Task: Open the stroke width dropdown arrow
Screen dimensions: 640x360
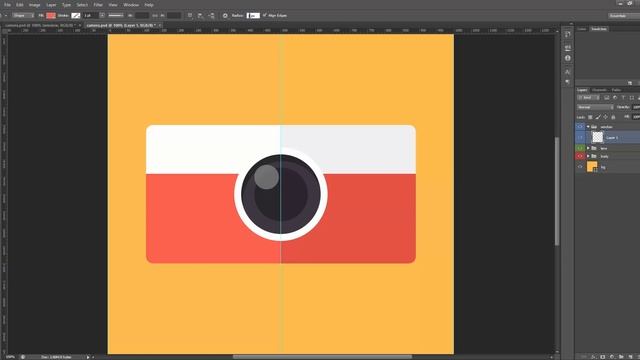Action: click(102, 16)
